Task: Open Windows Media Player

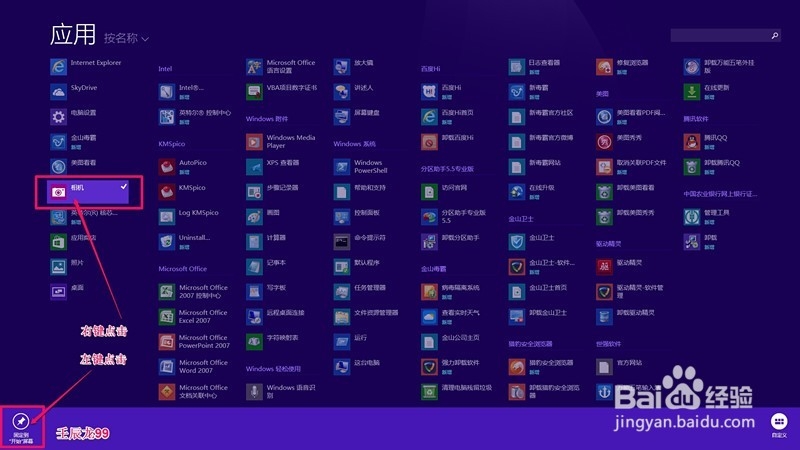Action: coord(281,141)
